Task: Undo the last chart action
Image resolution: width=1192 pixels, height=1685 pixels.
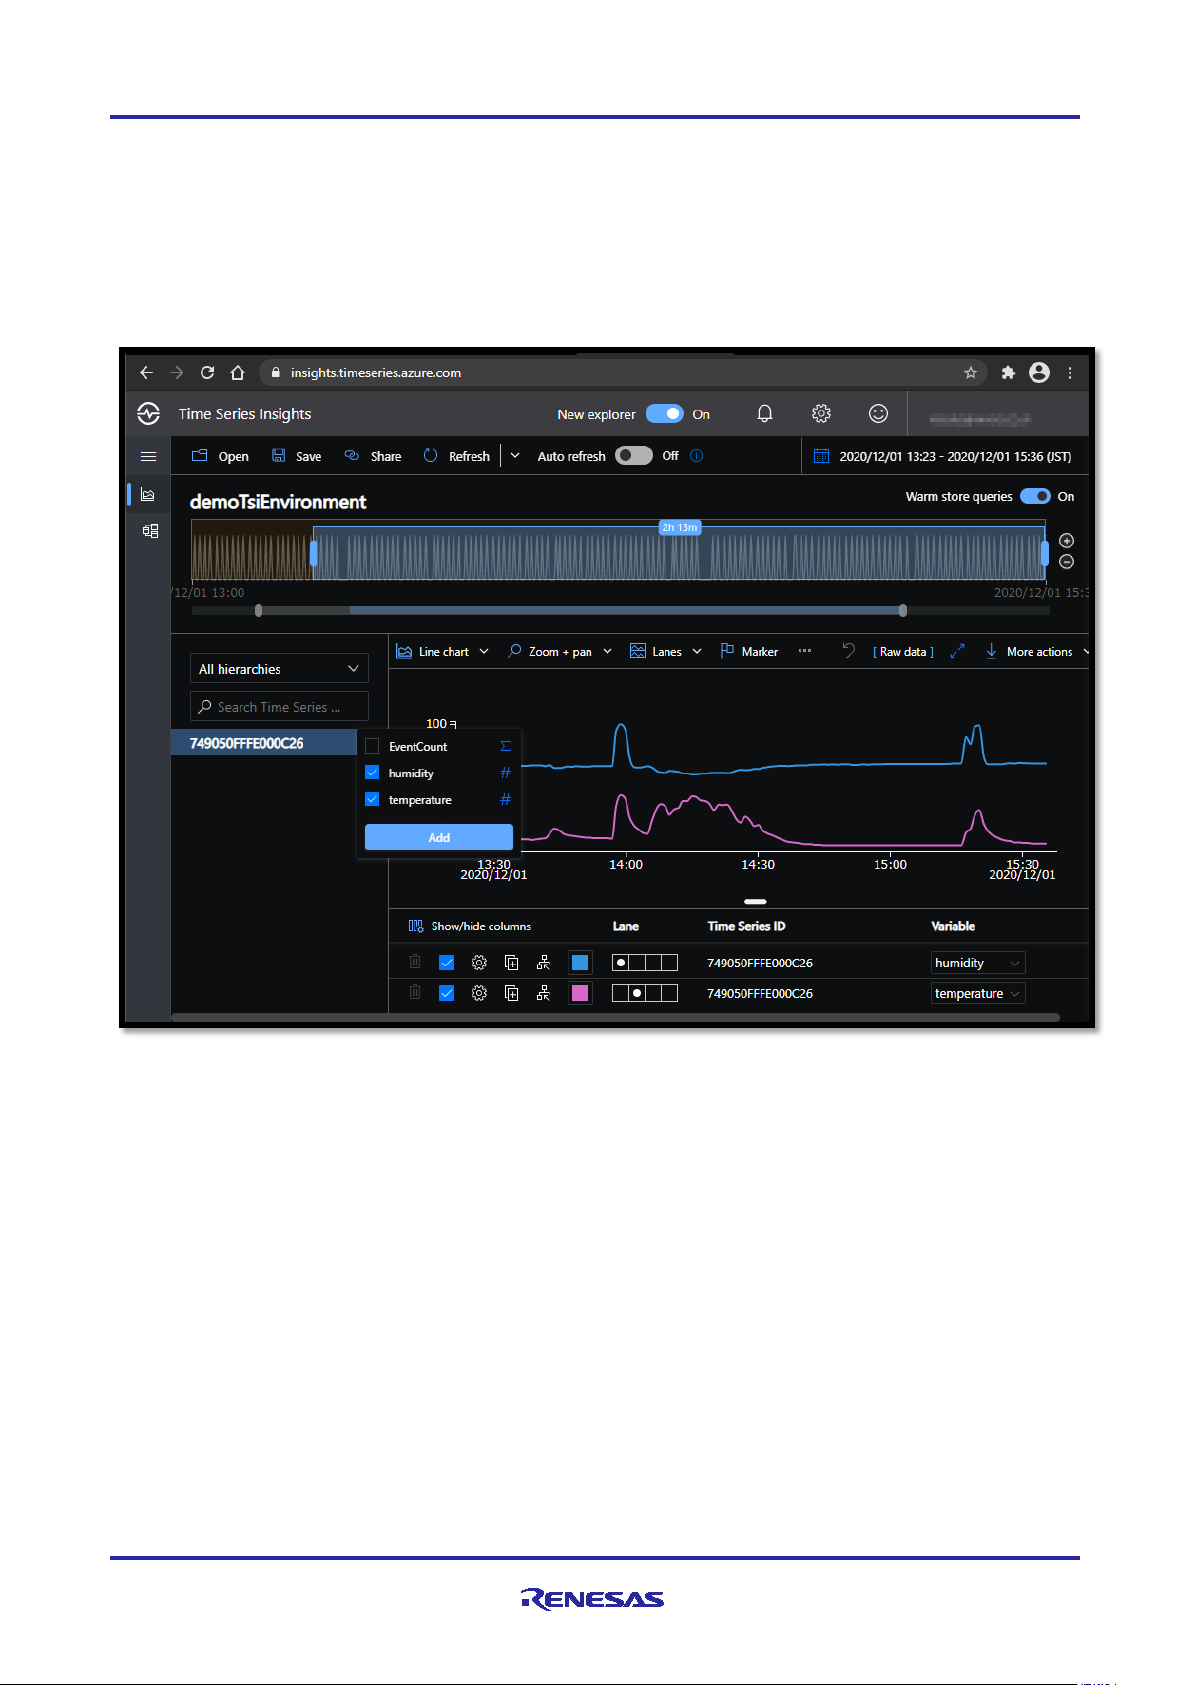Action: 848,651
